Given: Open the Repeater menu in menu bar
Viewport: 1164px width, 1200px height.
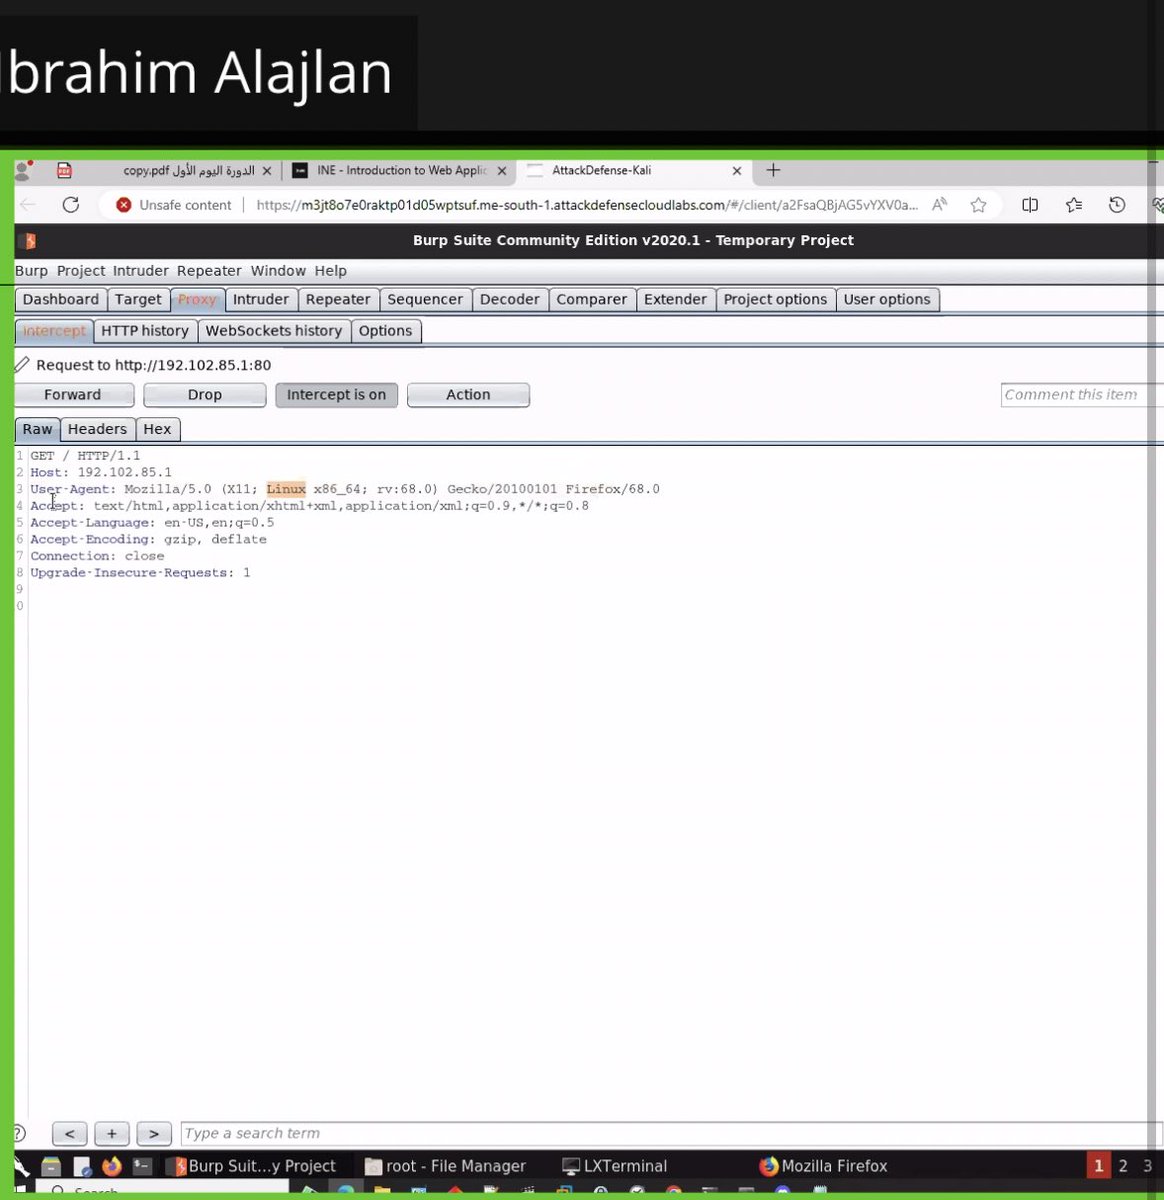Looking at the screenshot, I should tap(209, 271).
